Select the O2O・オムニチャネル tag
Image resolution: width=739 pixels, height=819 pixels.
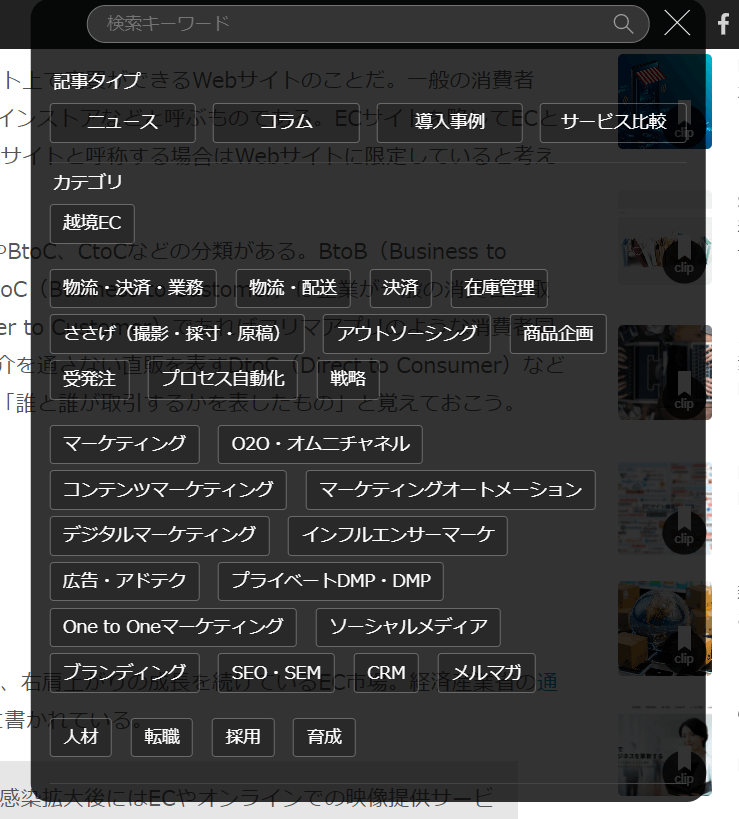coord(320,444)
